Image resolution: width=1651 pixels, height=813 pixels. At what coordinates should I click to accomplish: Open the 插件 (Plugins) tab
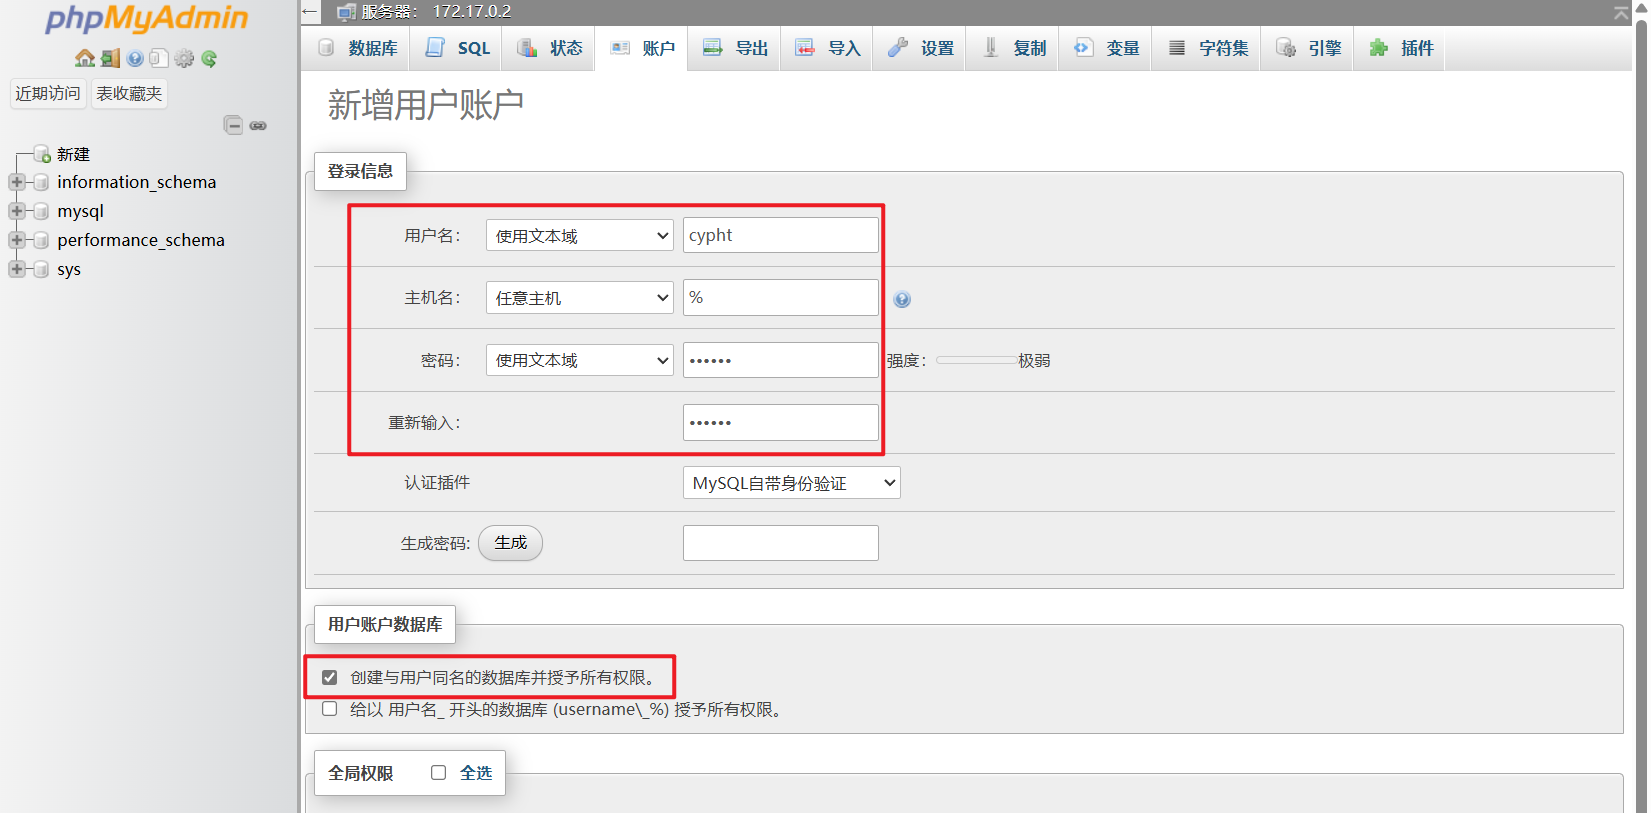tap(1400, 48)
